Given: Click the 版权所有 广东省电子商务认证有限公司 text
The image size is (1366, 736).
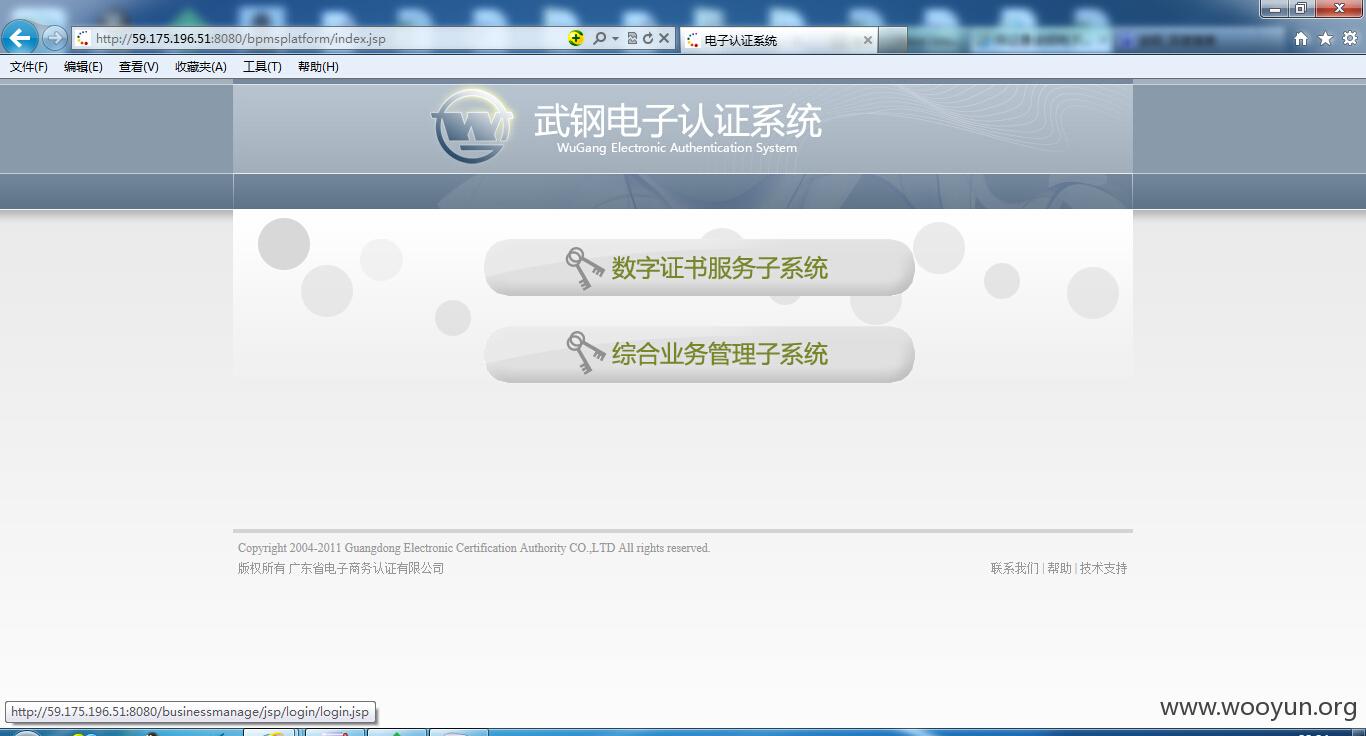Looking at the screenshot, I should [x=341, y=568].
